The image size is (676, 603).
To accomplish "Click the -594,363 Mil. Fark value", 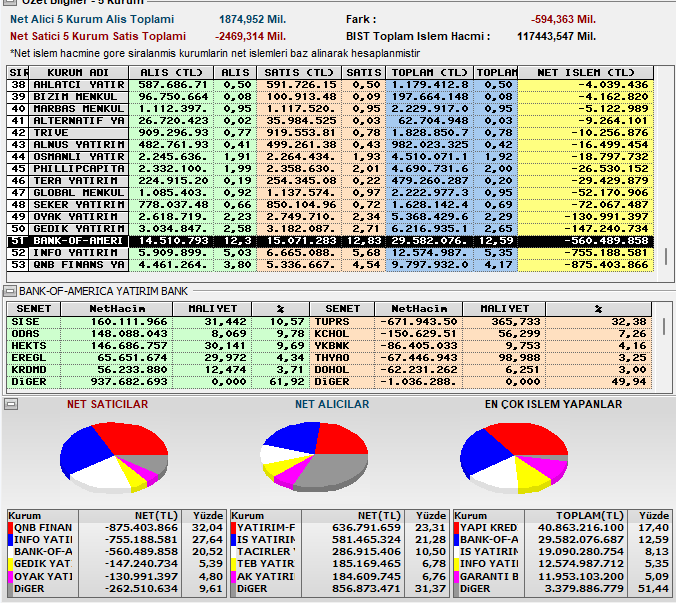I will click(x=563, y=19).
